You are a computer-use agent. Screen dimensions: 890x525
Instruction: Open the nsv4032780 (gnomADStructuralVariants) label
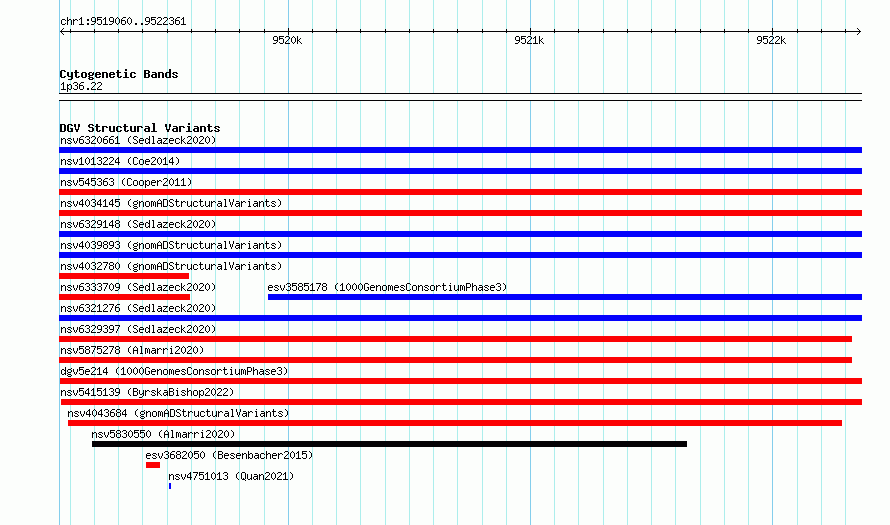[x=171, y=266]
